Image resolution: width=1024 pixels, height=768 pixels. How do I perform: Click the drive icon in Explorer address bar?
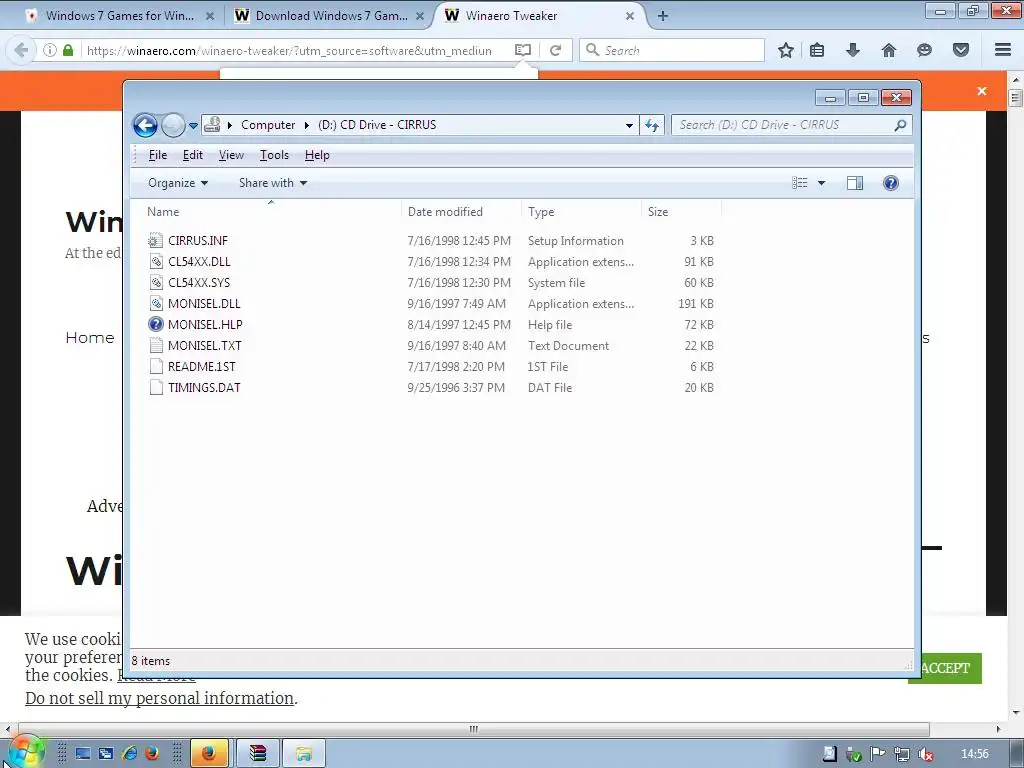pos(212,124)
